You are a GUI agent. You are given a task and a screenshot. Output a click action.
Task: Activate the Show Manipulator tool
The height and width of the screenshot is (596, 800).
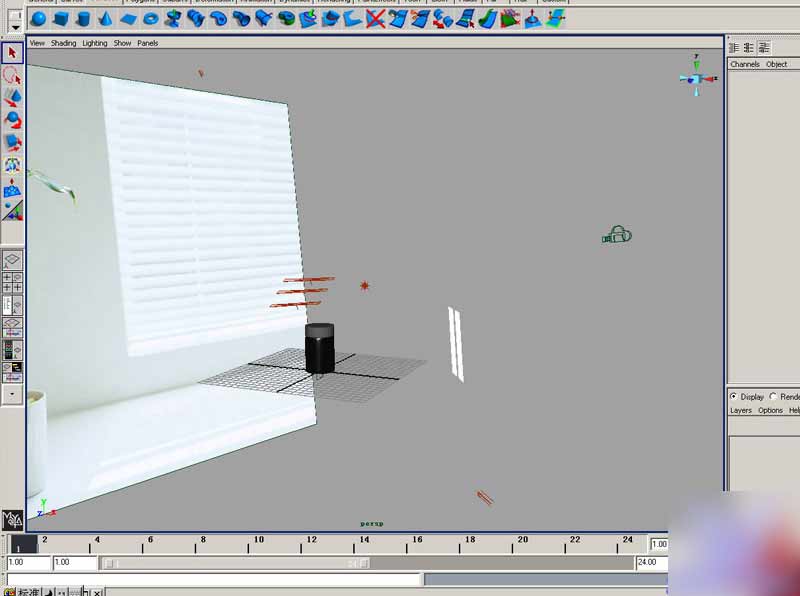pos(12,165)
